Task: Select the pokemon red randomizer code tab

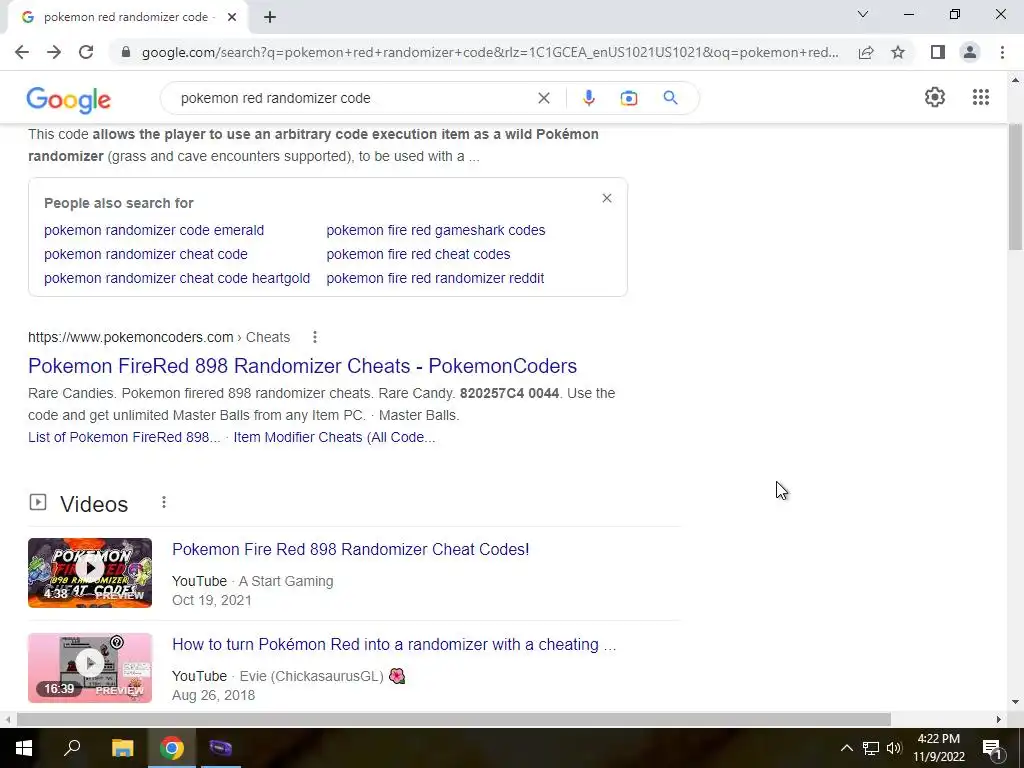Action: (127, 18)
